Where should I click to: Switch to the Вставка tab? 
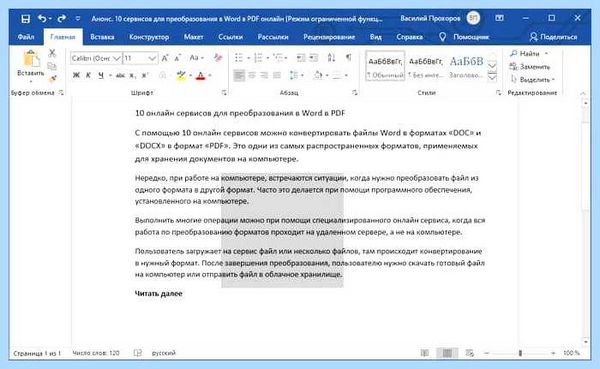tap(102, 37)
